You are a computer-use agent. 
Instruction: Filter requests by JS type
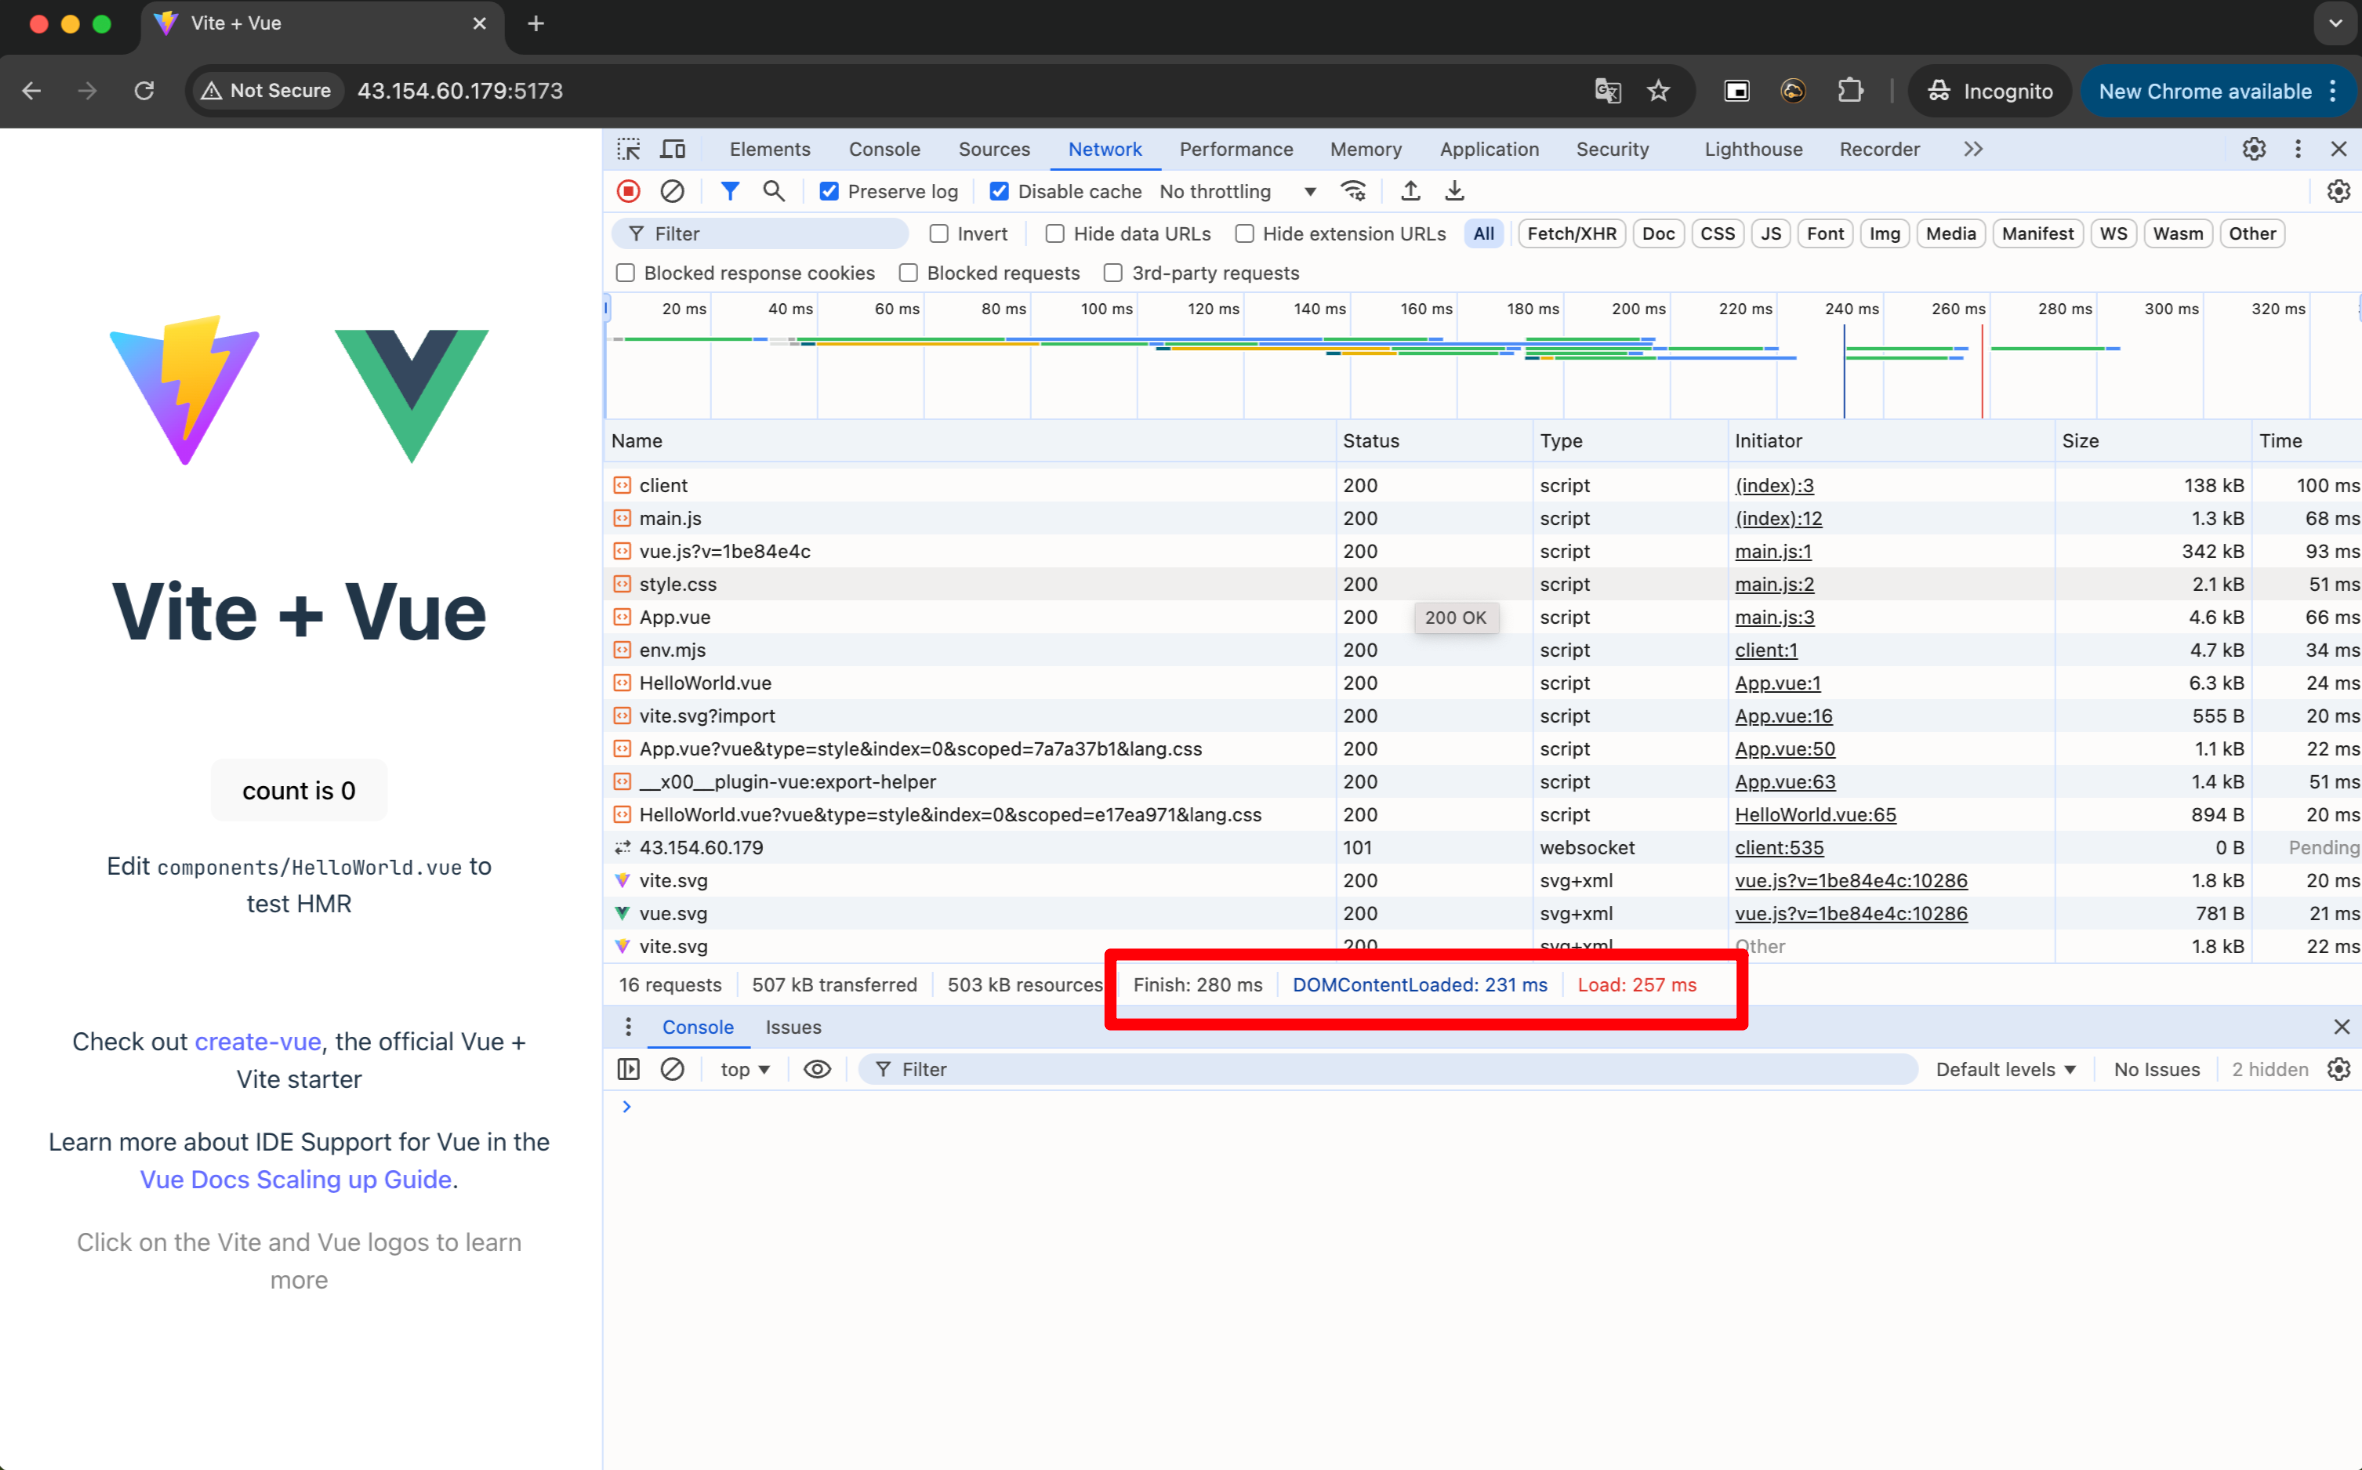coord(1771,233)
